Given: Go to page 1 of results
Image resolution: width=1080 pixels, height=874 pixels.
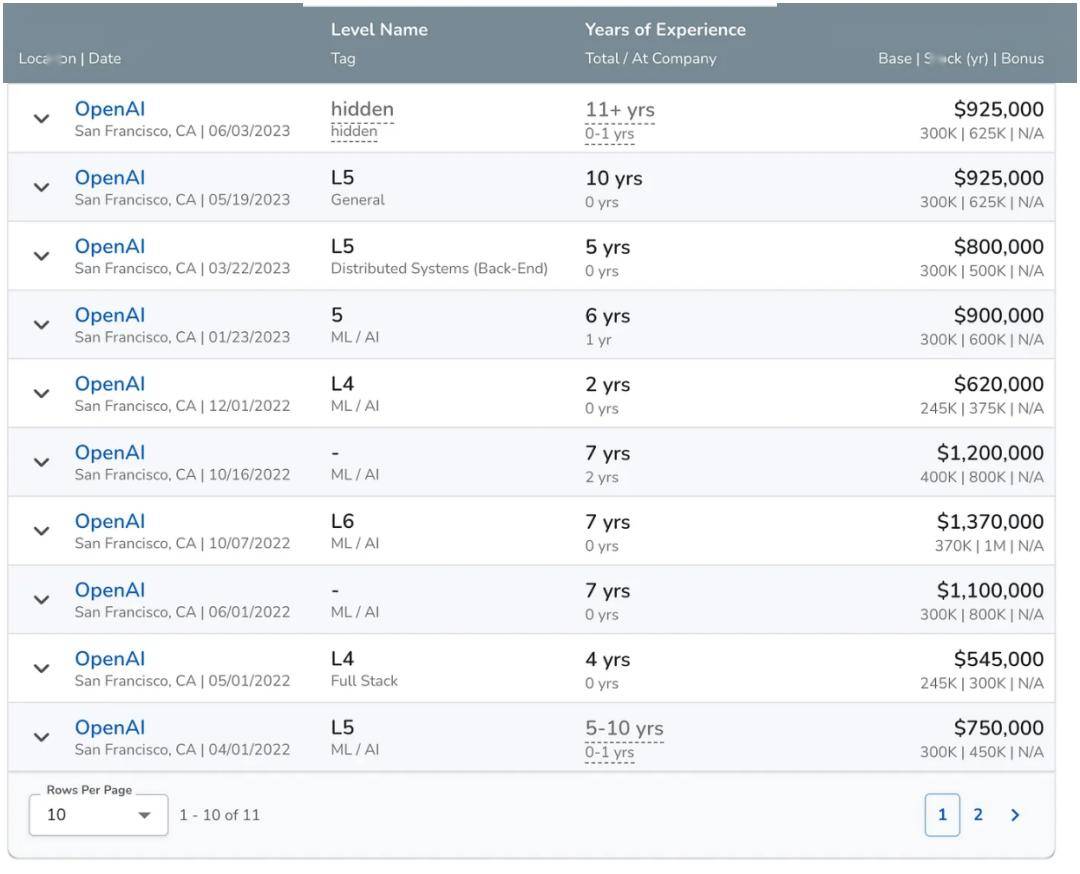Looking at the screenshot, I should click(942, 815).
